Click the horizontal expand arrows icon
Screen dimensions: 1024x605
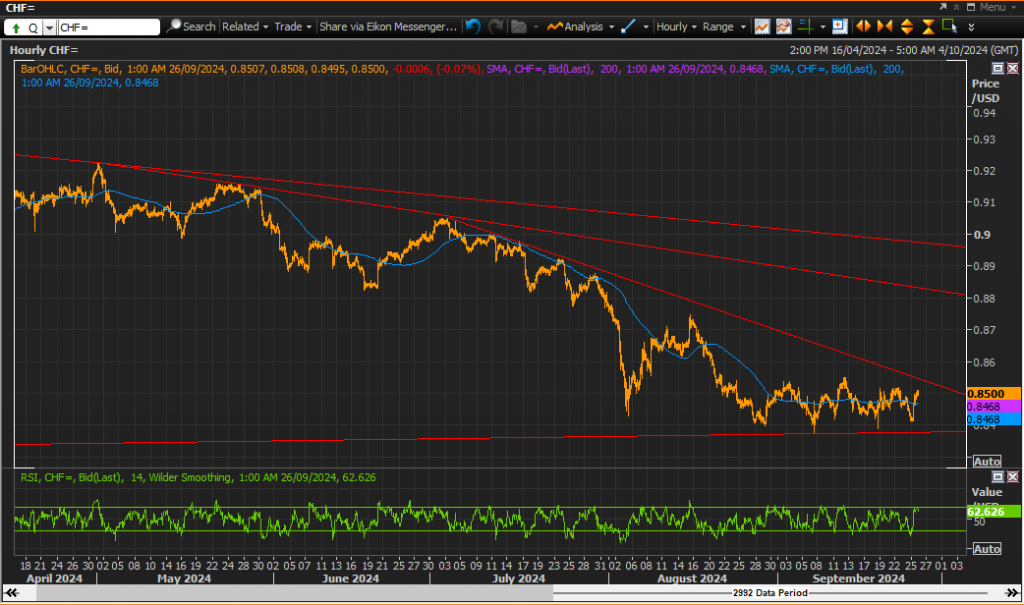point(863,27)
